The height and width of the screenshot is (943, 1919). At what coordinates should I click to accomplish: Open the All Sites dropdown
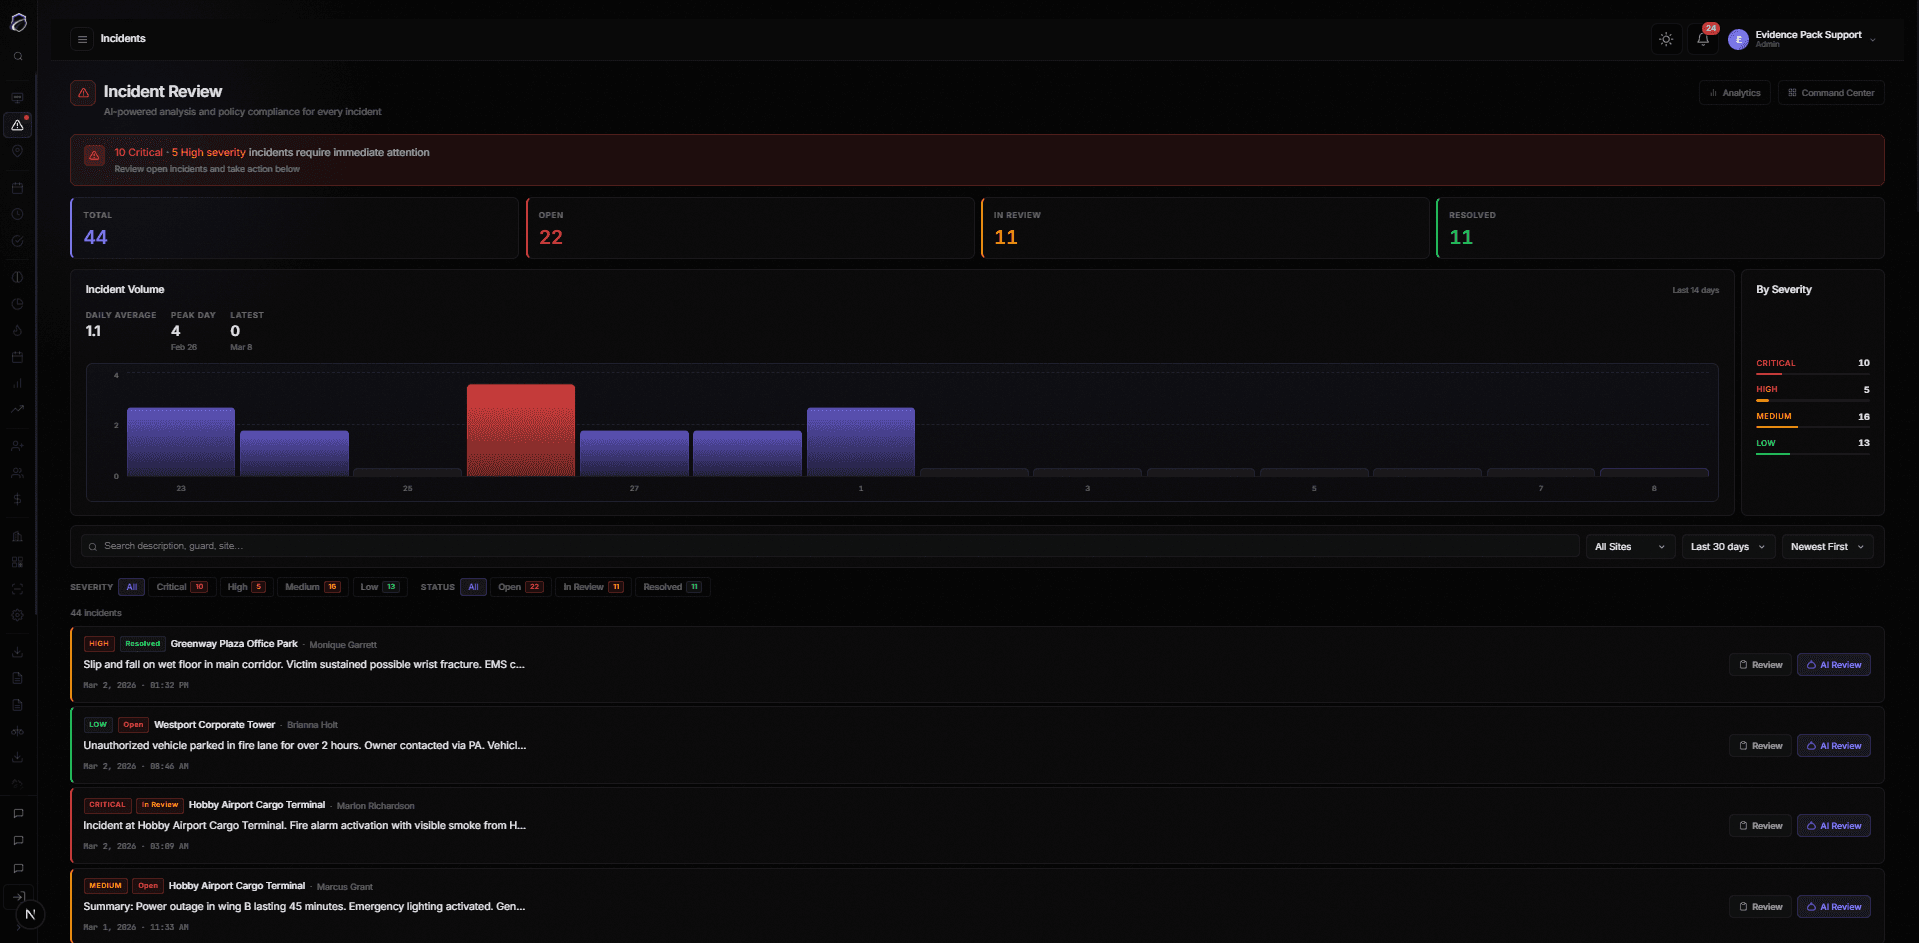(1629, 546)
